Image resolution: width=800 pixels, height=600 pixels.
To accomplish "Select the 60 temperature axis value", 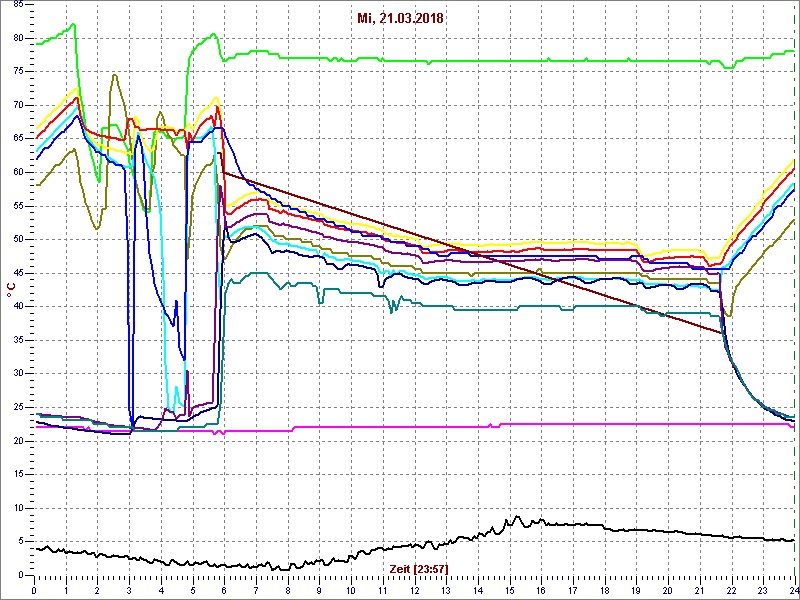I will [x=19, y=172].
